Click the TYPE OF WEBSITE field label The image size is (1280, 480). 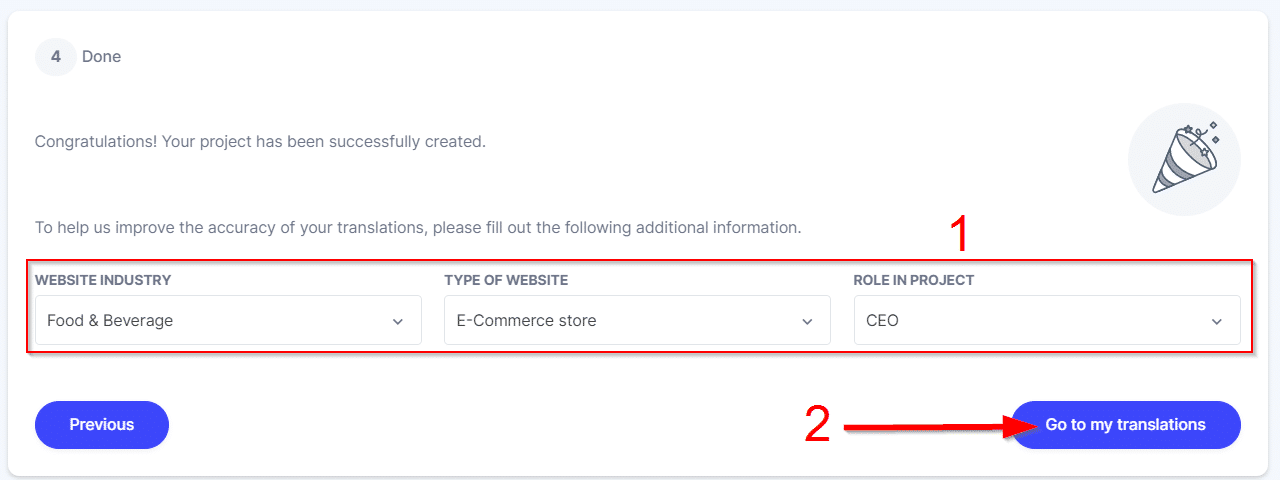point(506,280)
